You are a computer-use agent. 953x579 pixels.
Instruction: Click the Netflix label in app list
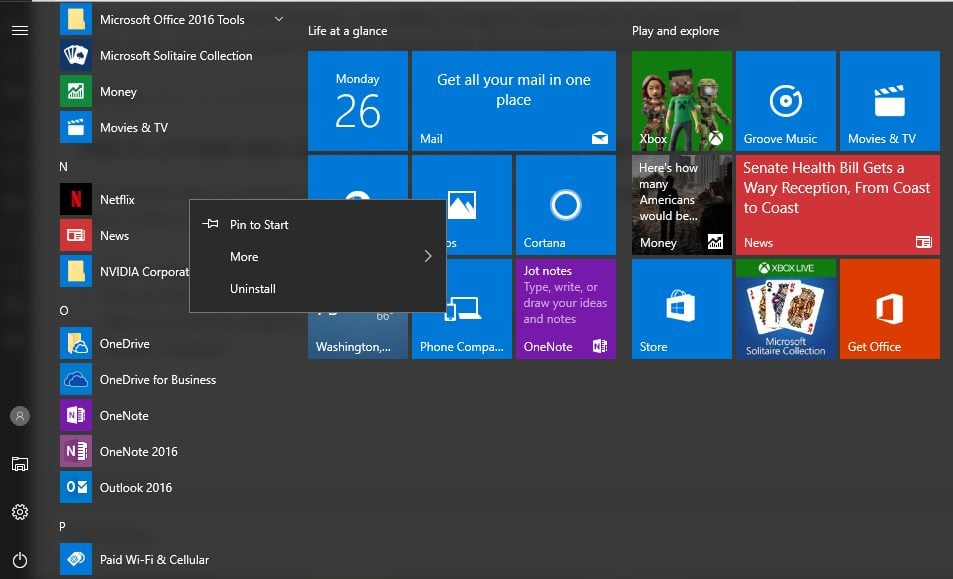click(117, 199)
